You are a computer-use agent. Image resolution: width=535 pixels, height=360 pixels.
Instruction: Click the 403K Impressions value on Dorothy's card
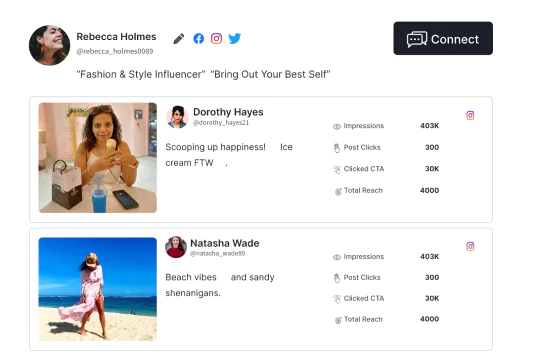click(x=430, y=126)
